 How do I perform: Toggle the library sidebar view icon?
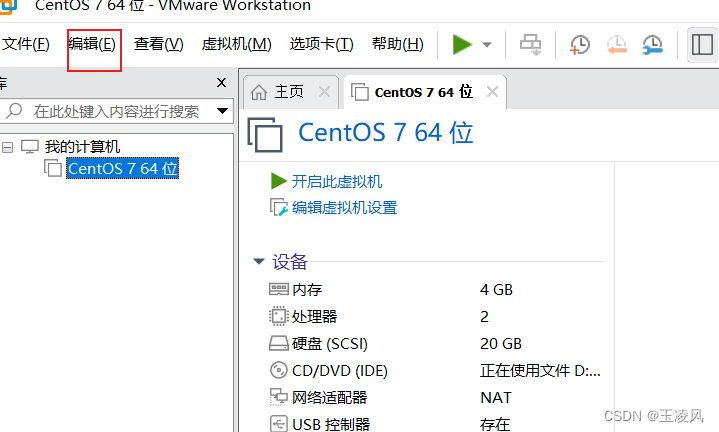(x=702, y=45)
